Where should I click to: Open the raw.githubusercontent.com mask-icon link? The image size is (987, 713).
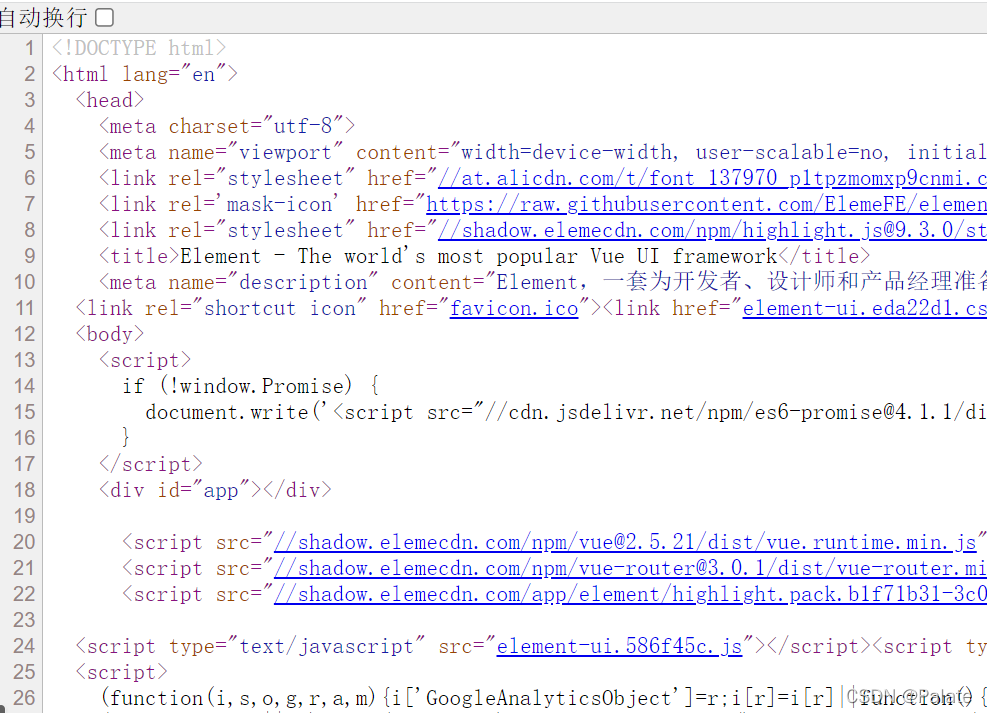coord(706,205)
